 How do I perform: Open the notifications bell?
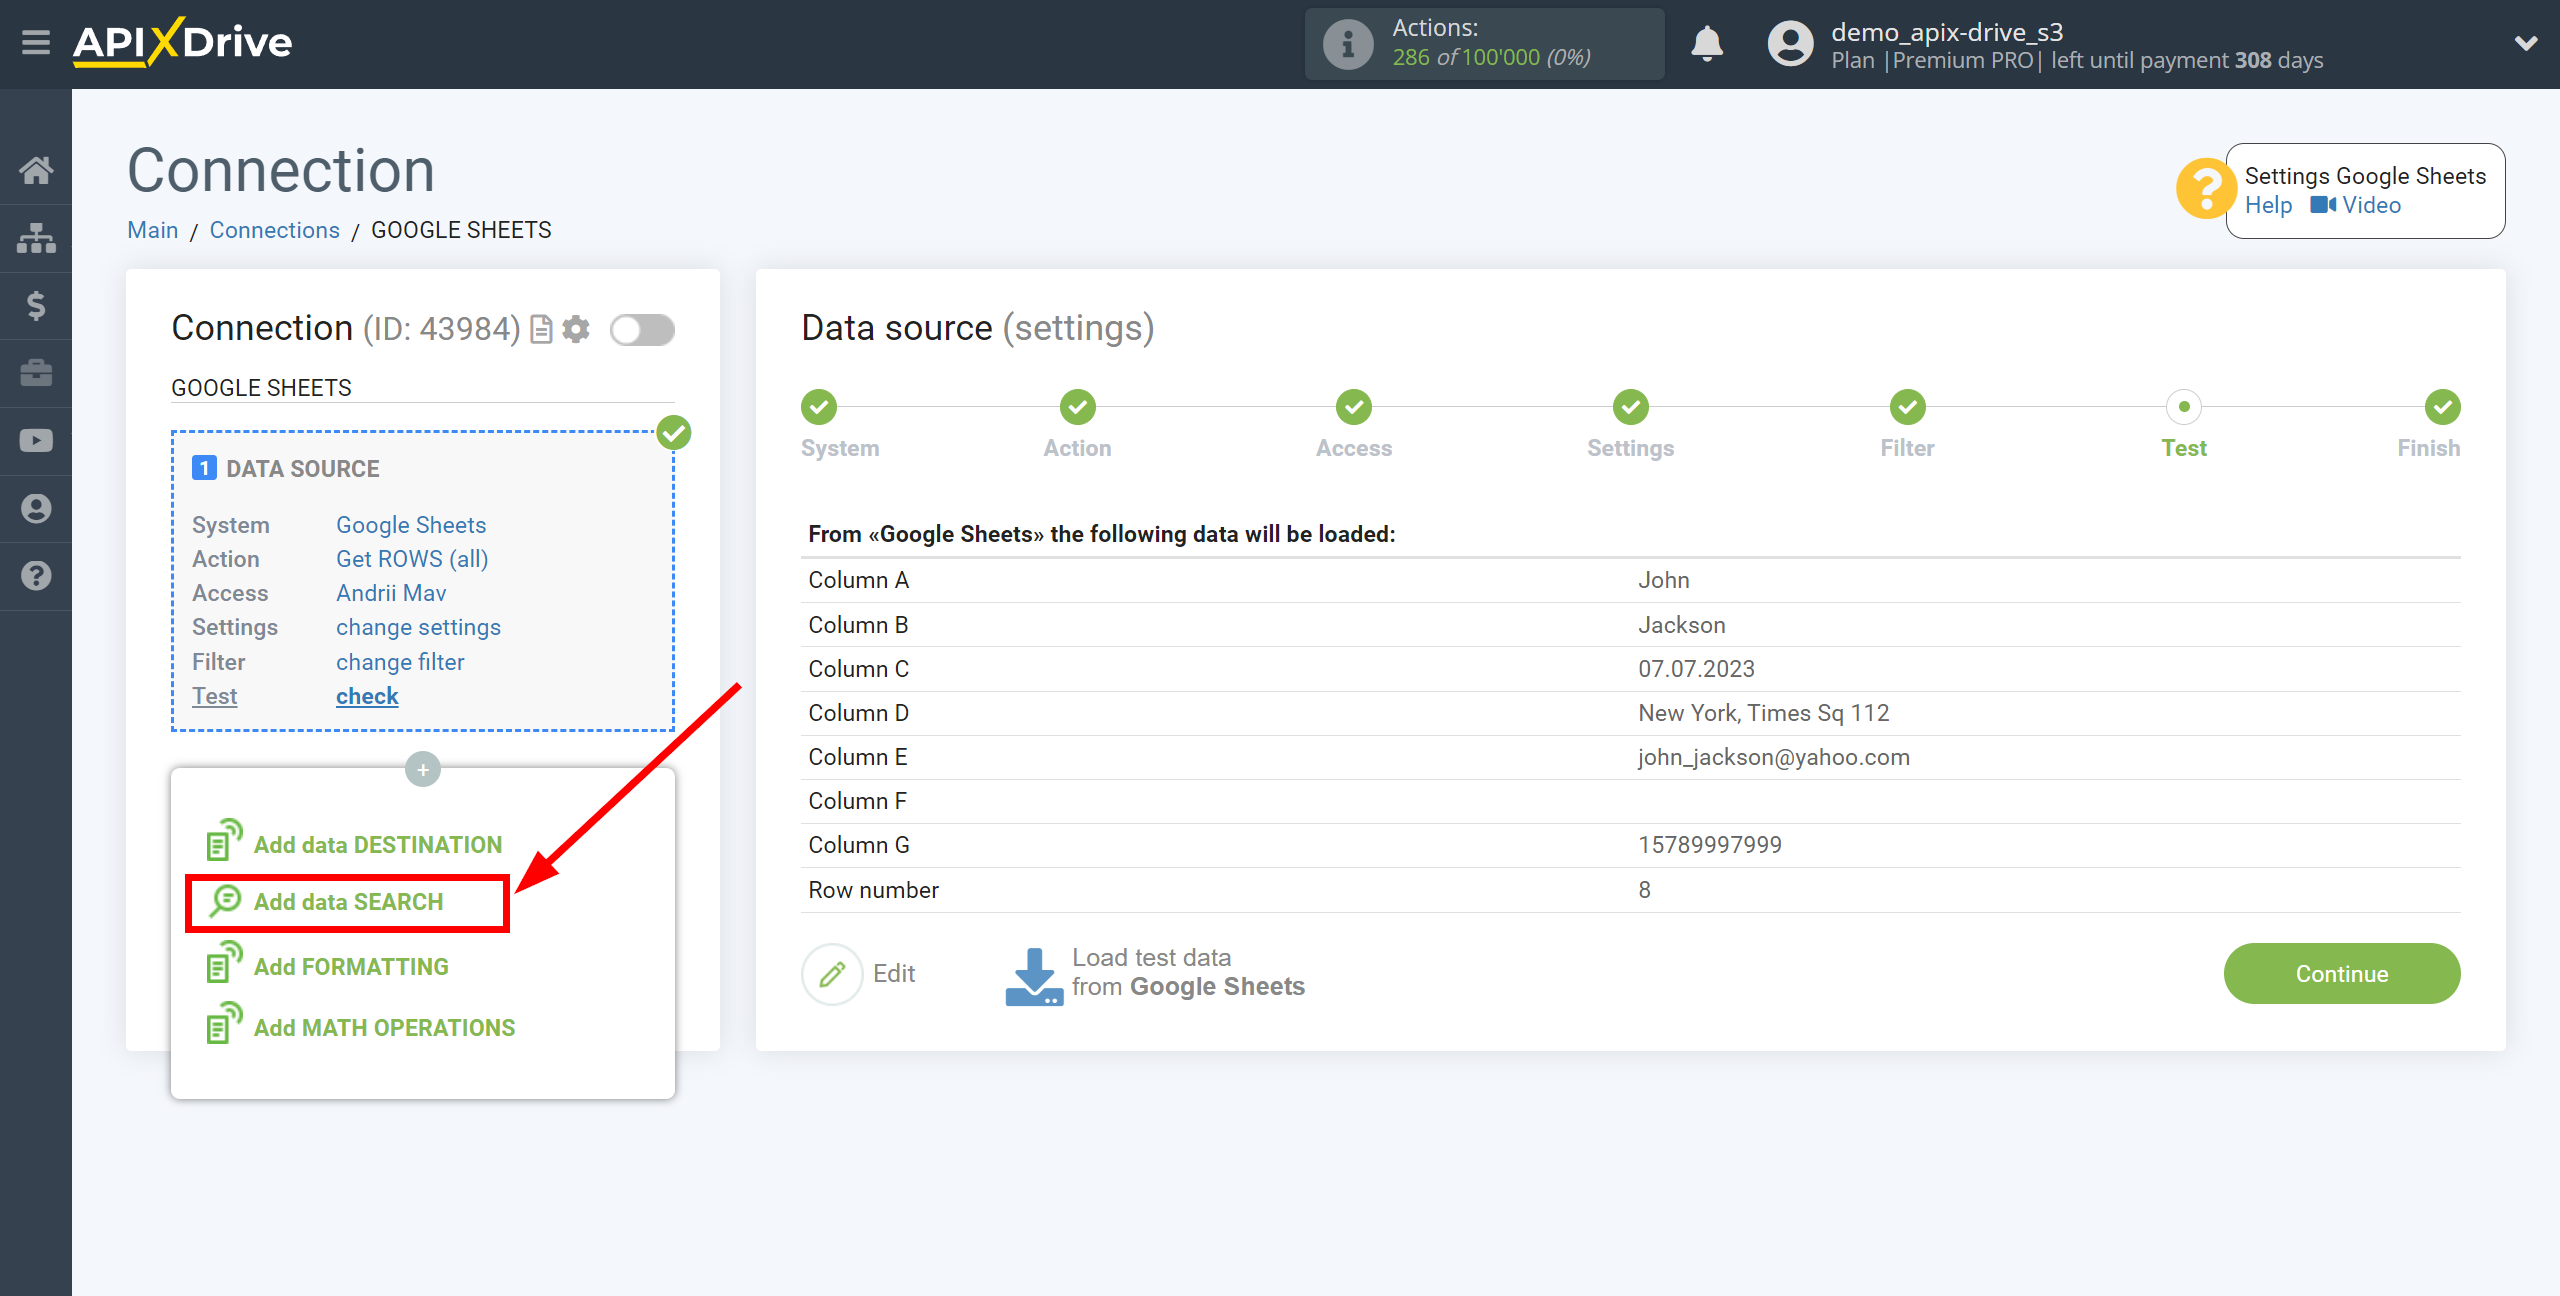point(1707,44)
